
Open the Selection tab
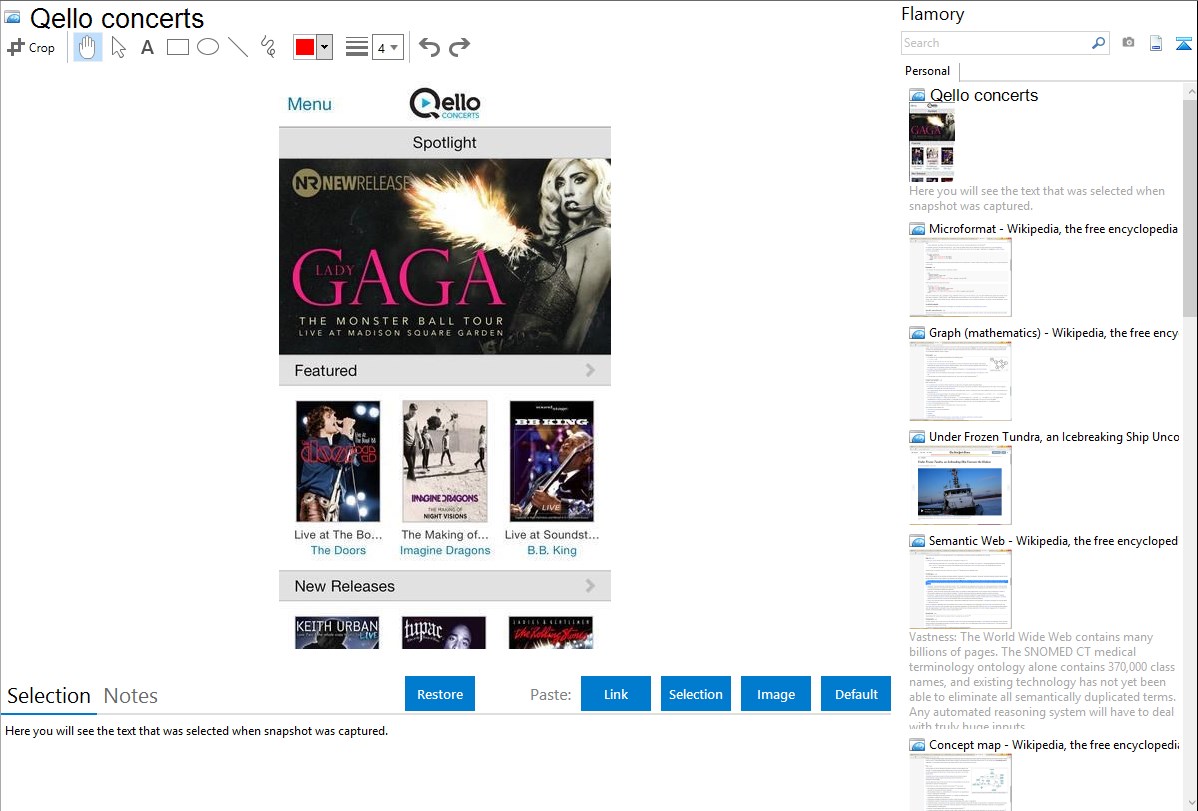tap(49, 696)
